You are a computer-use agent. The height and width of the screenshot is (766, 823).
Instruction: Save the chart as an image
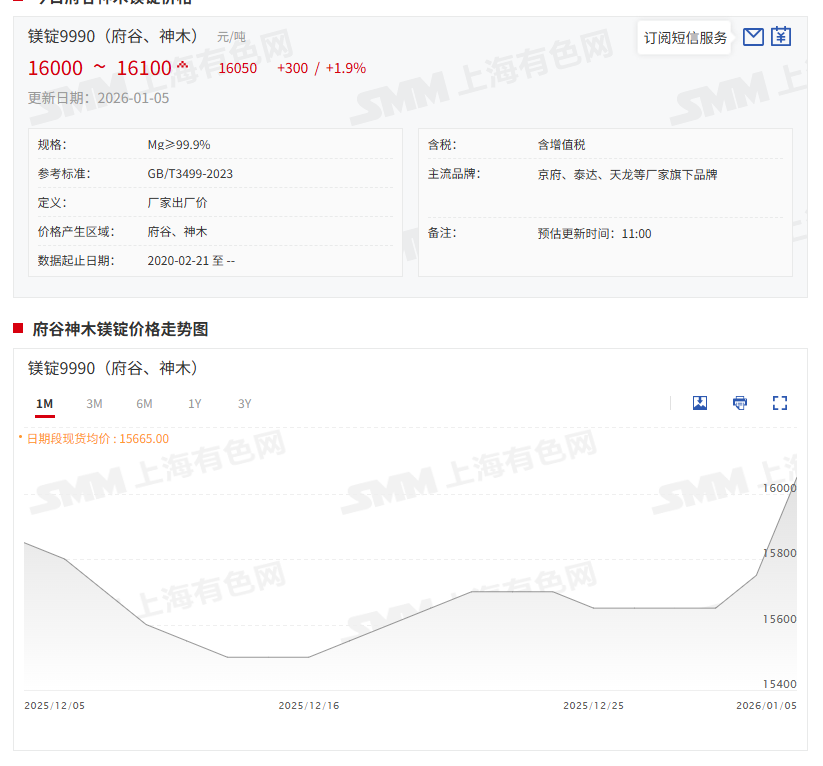(x=700, y=403)
